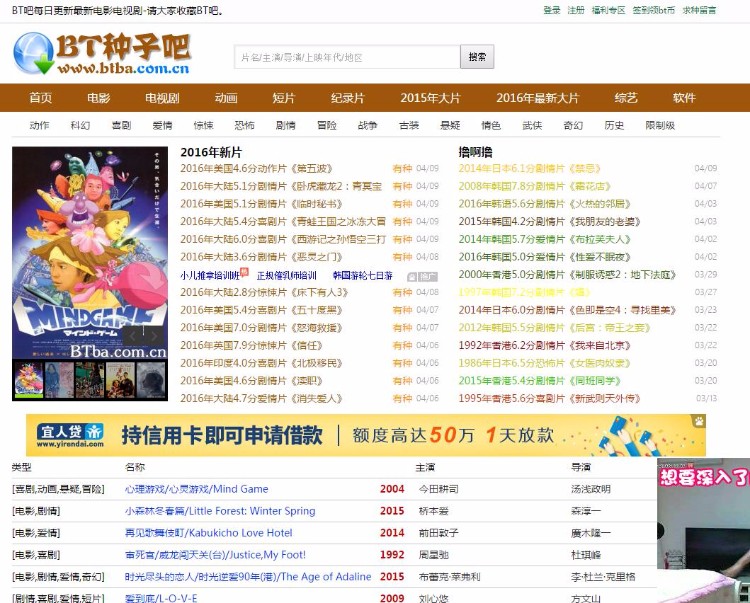Open movie link 《消失爱人》
Viewport: 750px width, 603px height.
point(262,398)
